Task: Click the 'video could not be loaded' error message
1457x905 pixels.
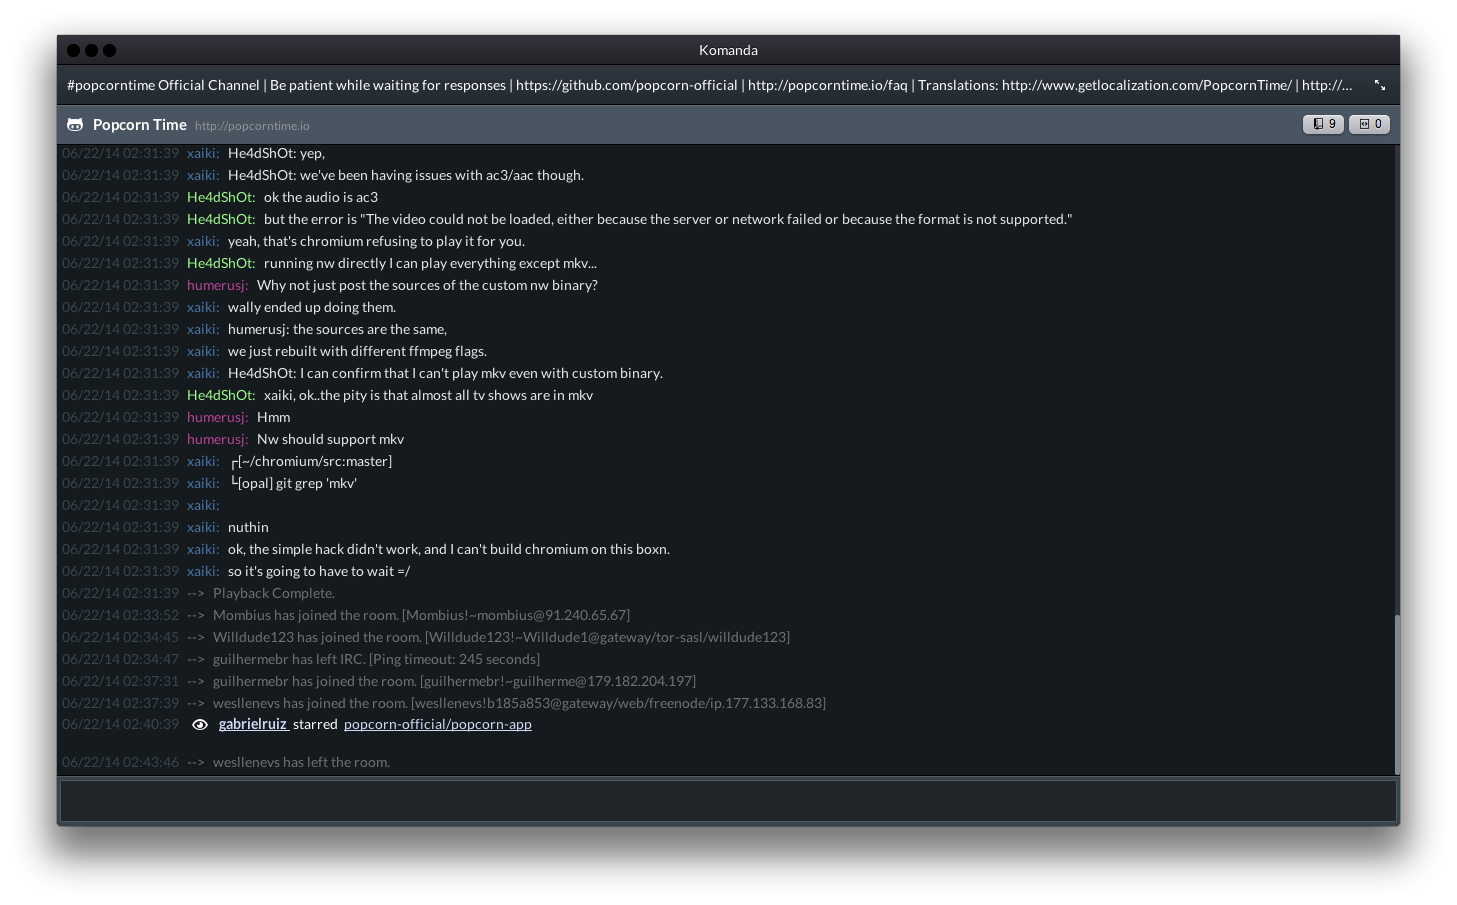Action: [x=668, y=219]
